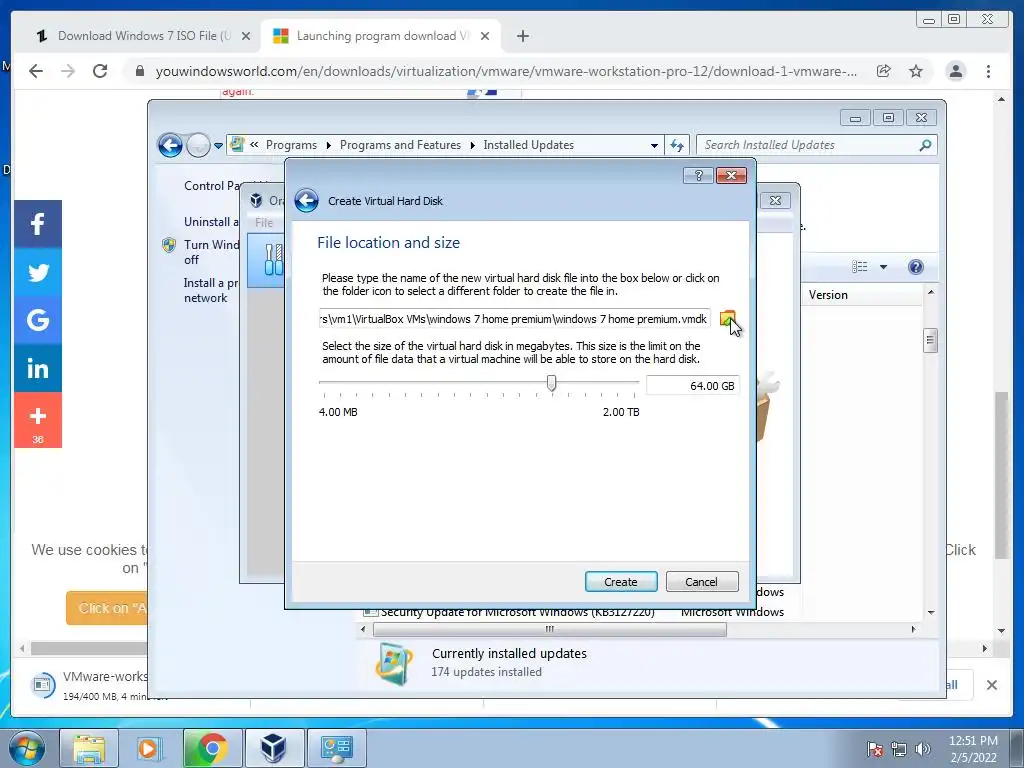Go back in Create Virtual Hard Disk wizard

306,200
